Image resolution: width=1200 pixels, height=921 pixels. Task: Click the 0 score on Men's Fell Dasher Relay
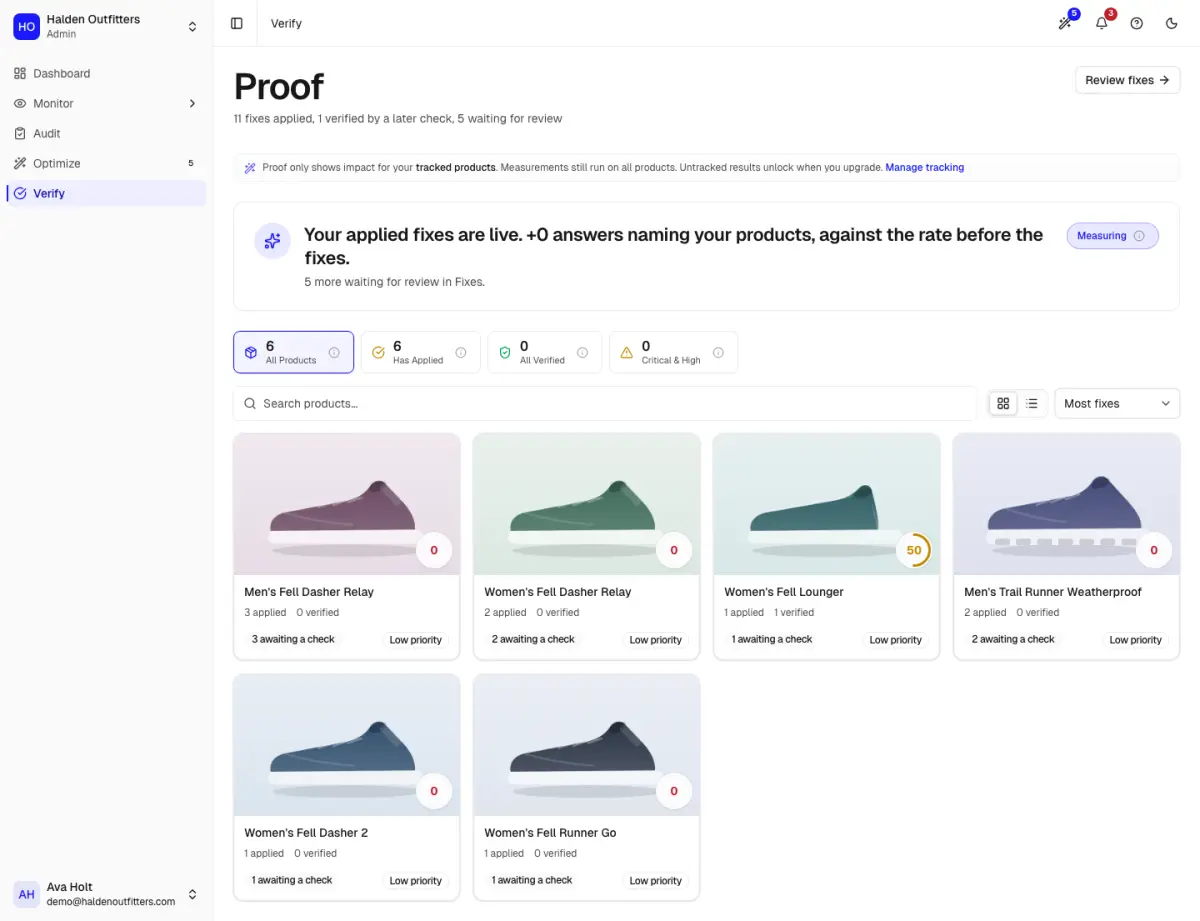[x=434, y=550]
